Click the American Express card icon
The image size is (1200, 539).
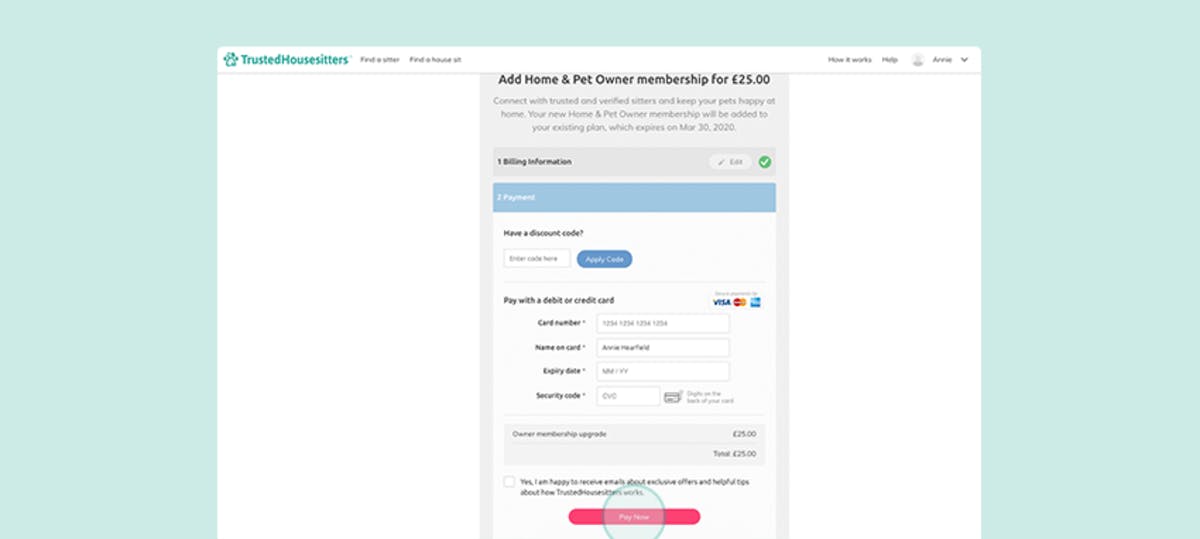click(755, 302)
